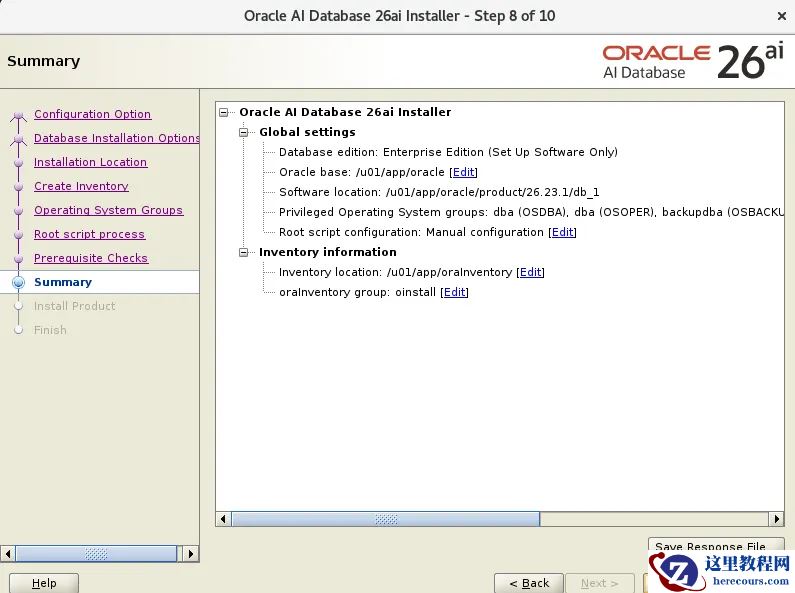795x593 pixels.
Task: Click the Configuration Option step marker icon
Action: pyautogui.click(x=19, y=117)
